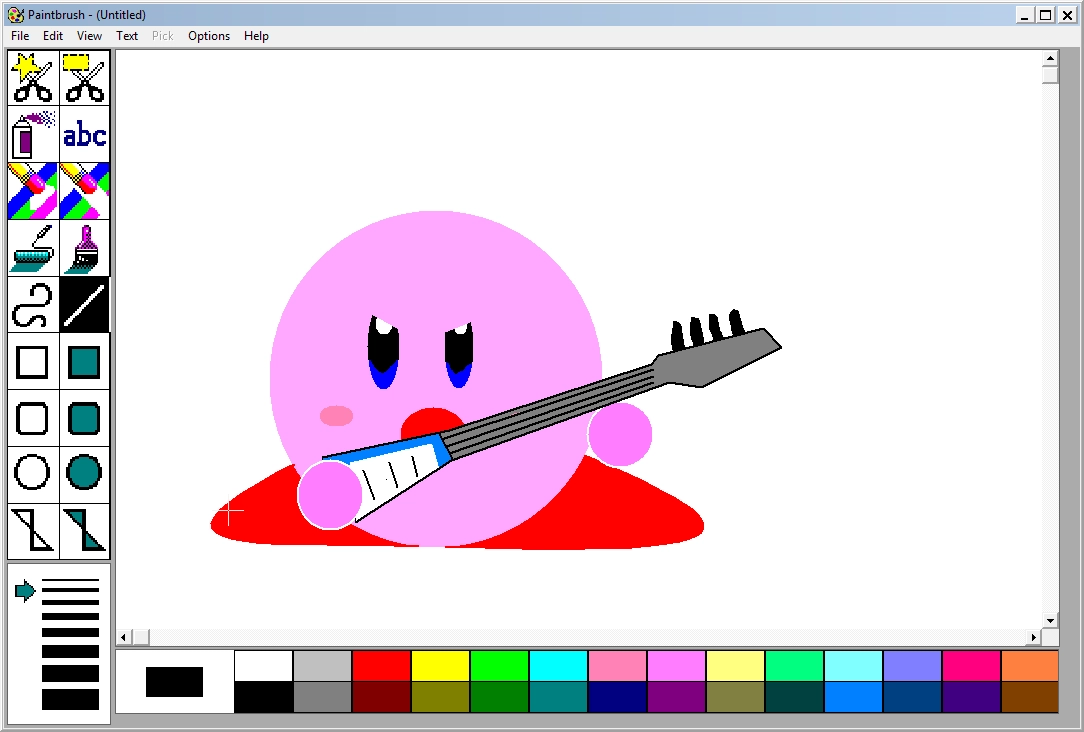Select the brown swatch
This screenshot has width=1084, height=732.
pyautogui.click(x=1030, y=697)
